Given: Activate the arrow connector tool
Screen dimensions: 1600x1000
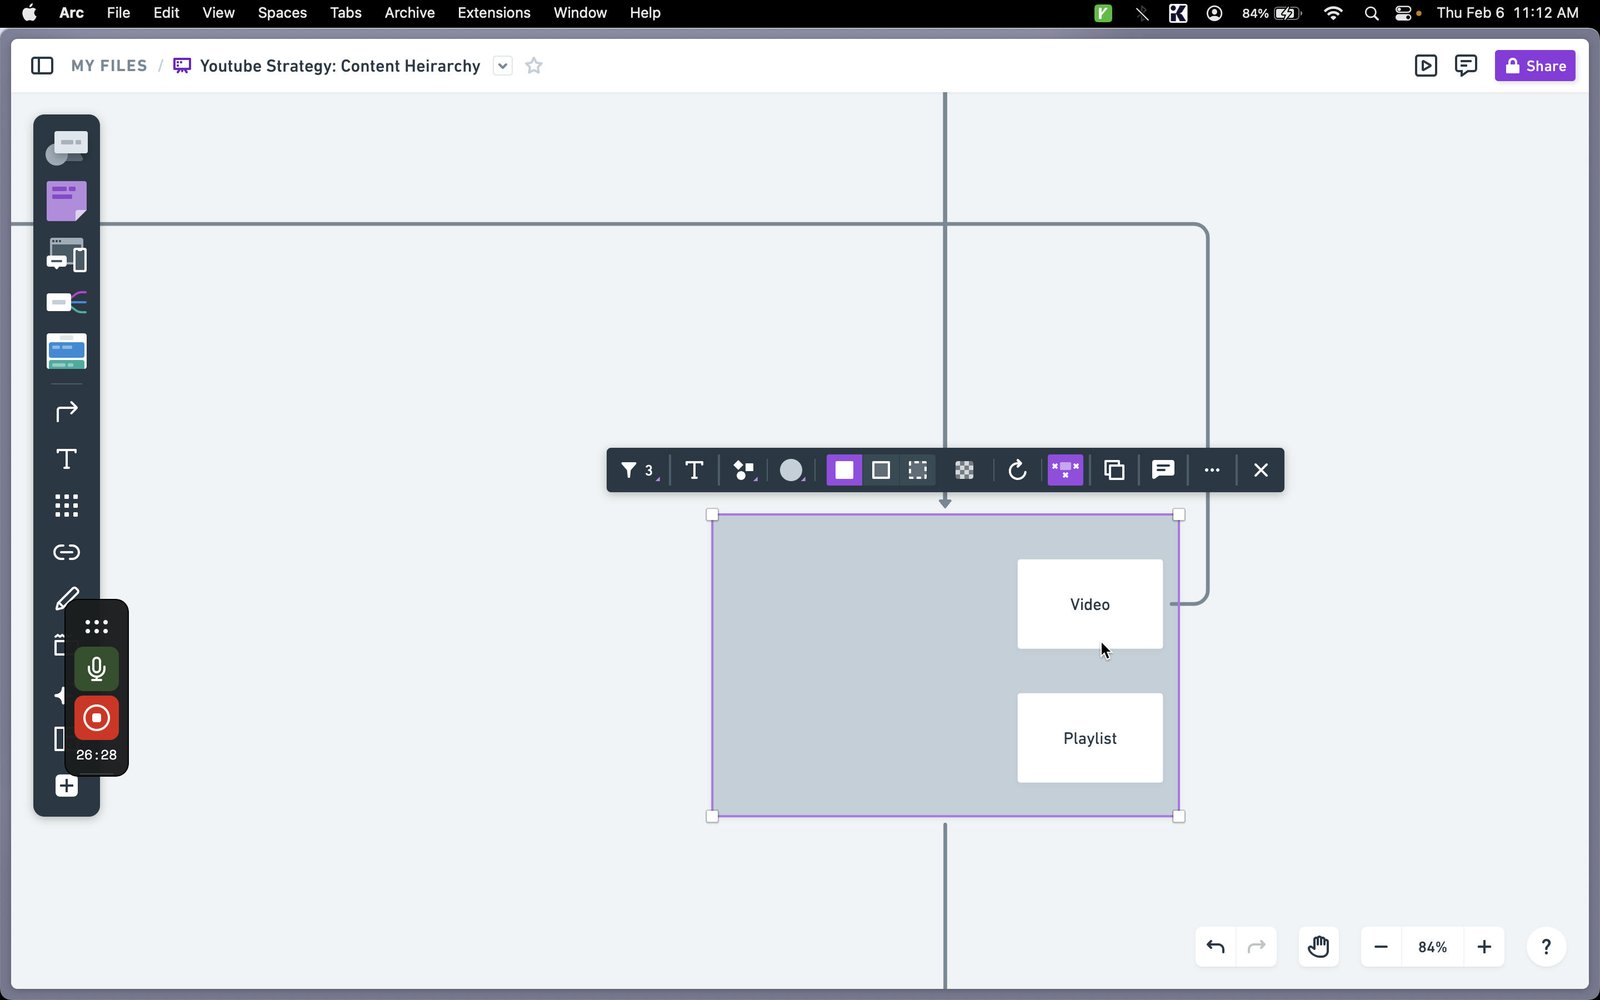Looking at the screenshot, I should click(66, 412).
